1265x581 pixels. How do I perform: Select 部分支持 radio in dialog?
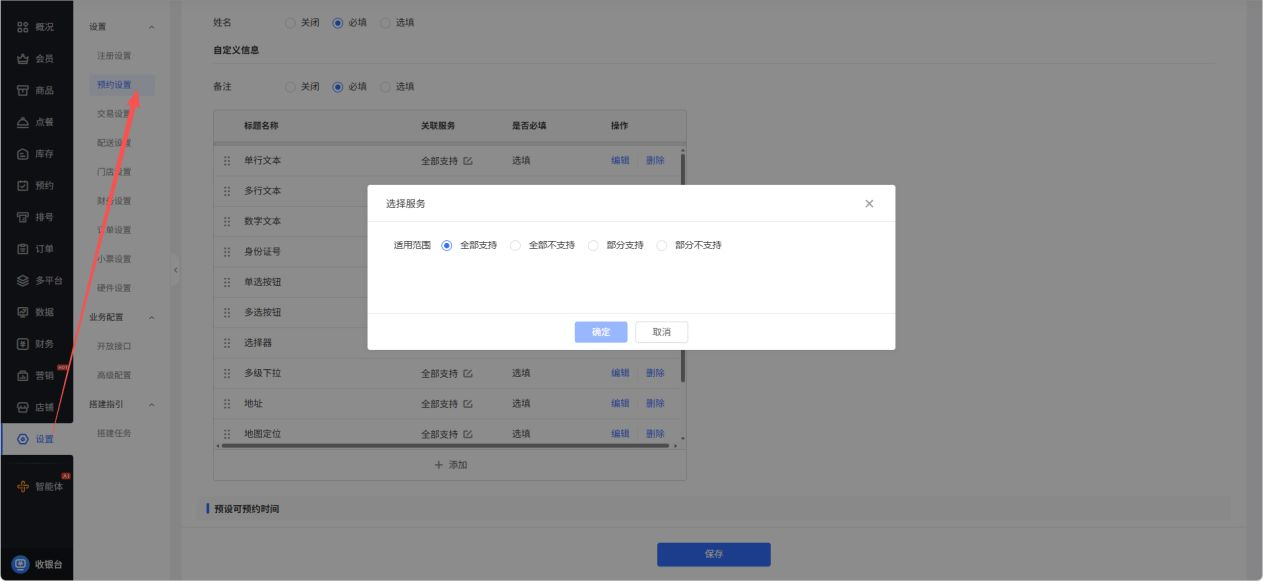[x=593, y=245]
